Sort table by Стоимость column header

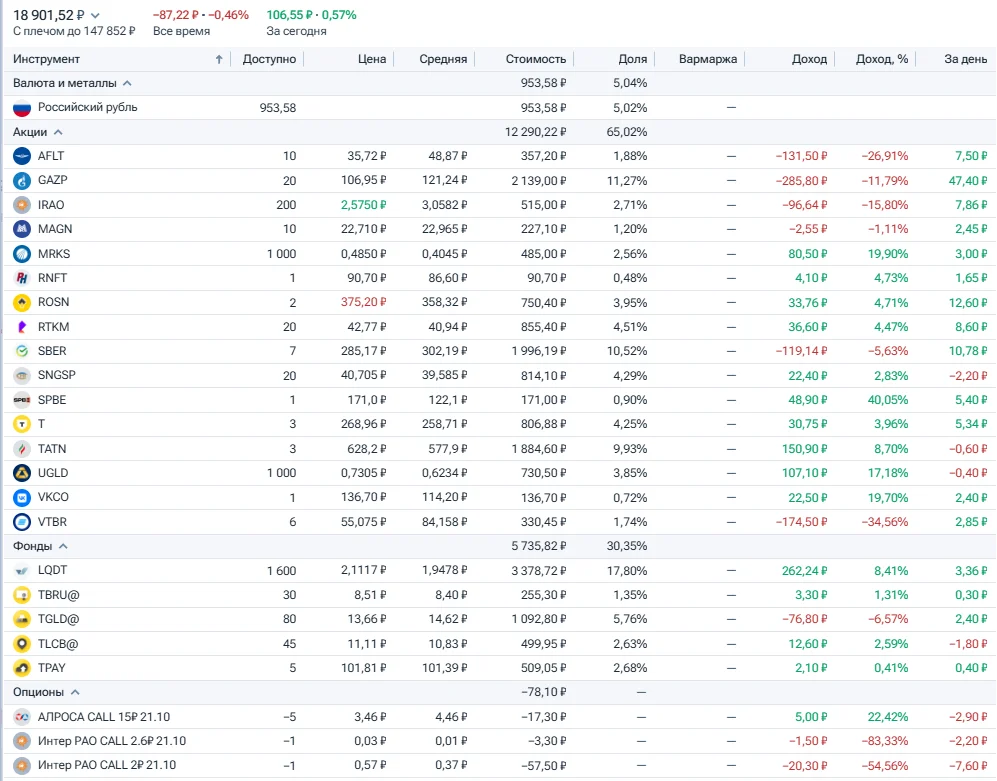coord(535,59)
